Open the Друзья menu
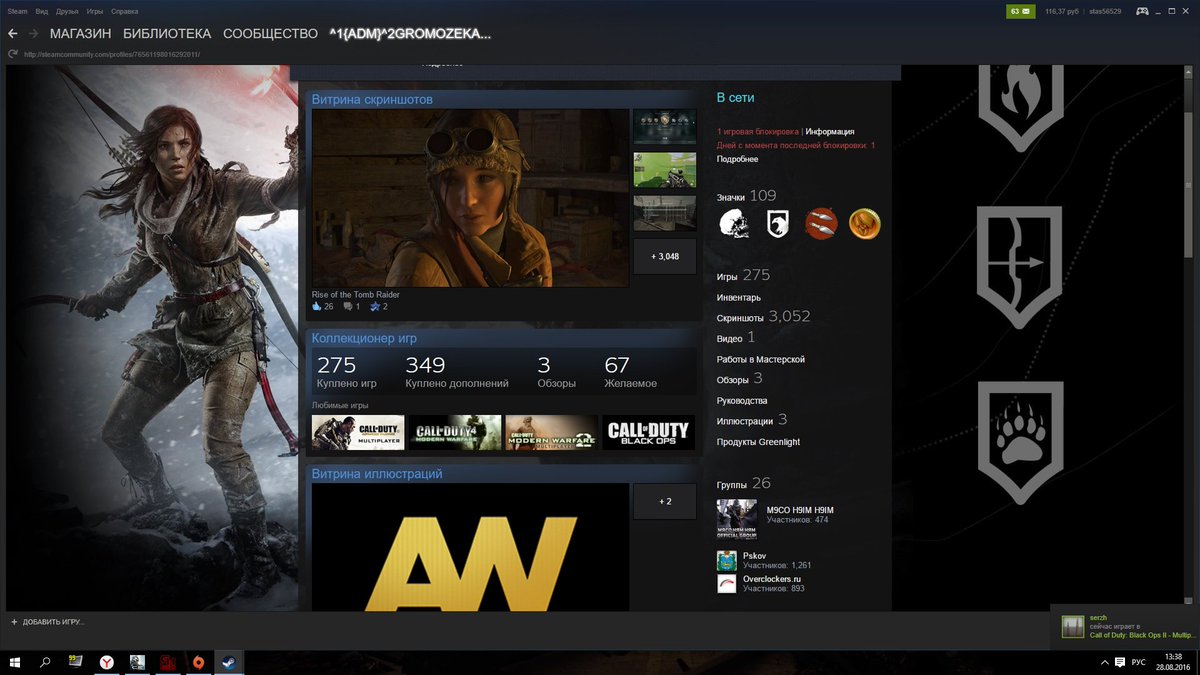 click(x=67, y=11)
